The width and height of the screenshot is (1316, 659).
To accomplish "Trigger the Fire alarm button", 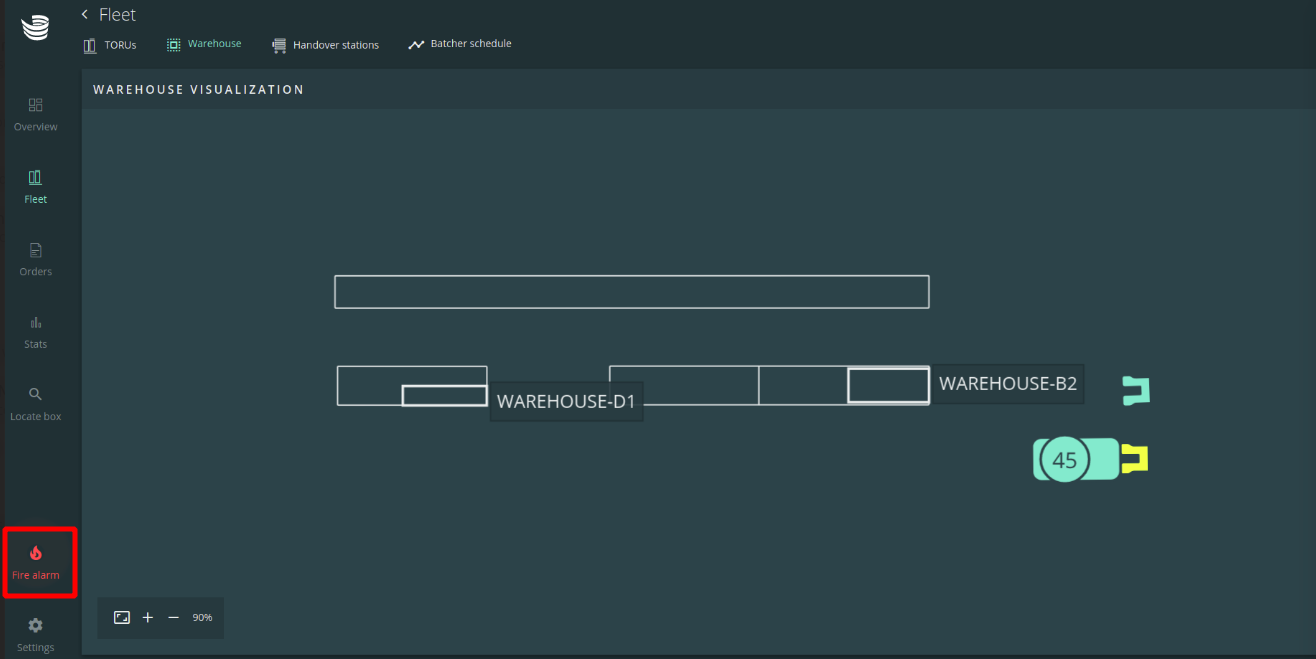I will coord(36,562).
